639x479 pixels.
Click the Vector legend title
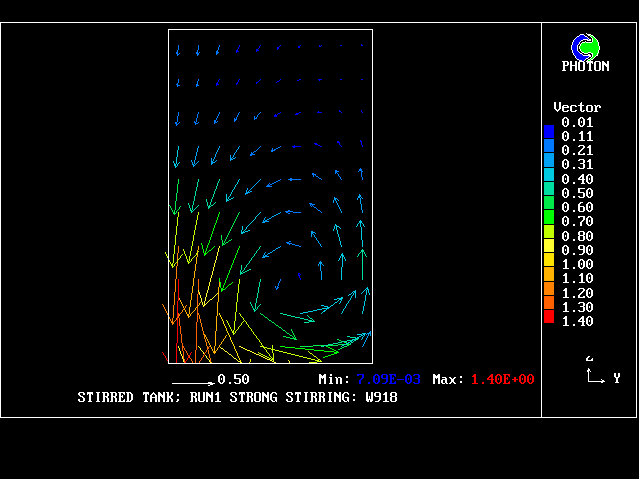point(577,107)
